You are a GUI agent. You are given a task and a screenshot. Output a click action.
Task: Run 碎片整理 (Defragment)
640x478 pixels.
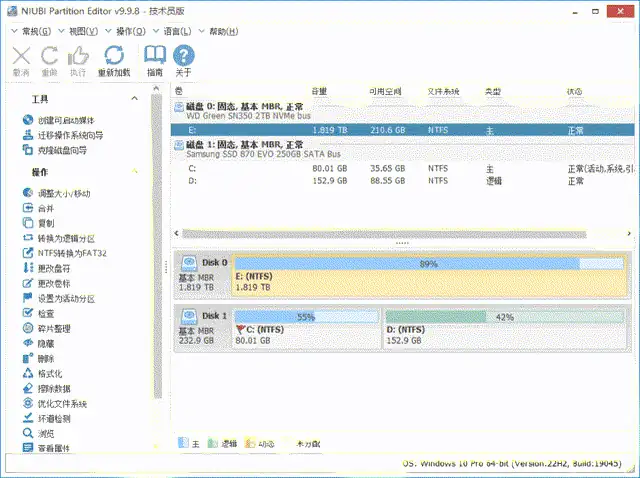[x=47, y=328]
